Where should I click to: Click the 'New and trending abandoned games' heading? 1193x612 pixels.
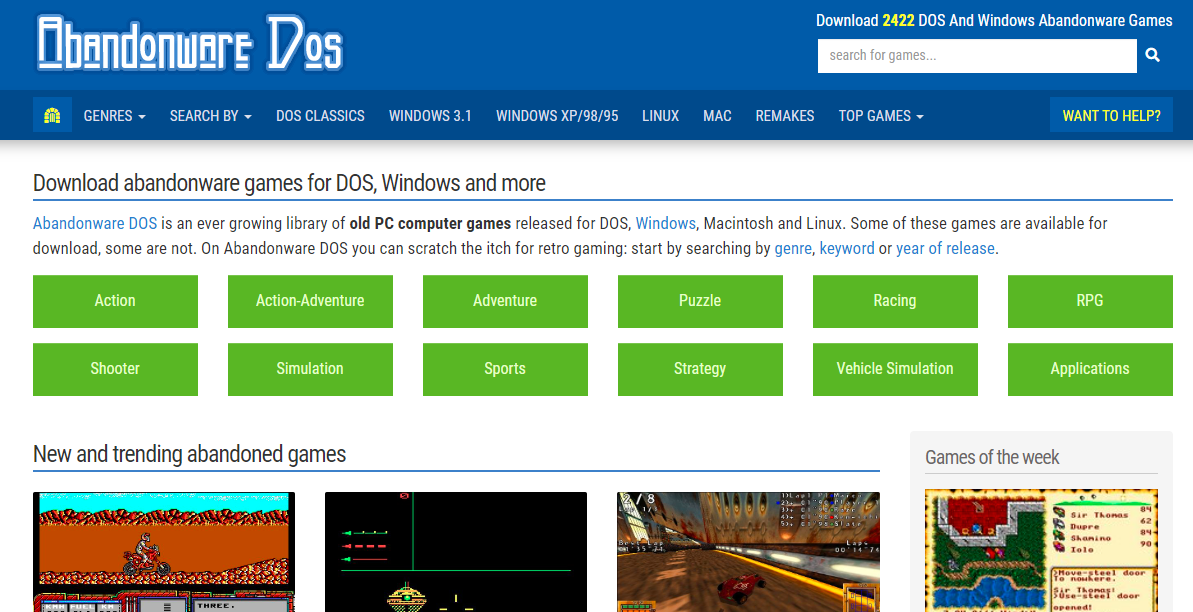click(x=189, y=454)
